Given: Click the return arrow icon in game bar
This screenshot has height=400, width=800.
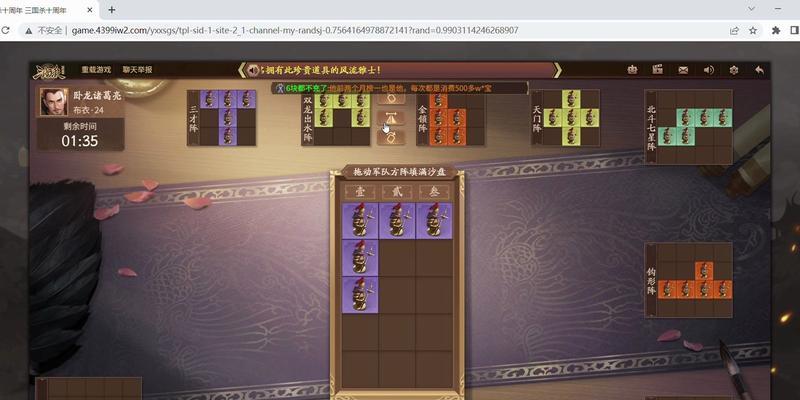Looking at the screenshot, I should pyautogui.click(x=759, y=70).
